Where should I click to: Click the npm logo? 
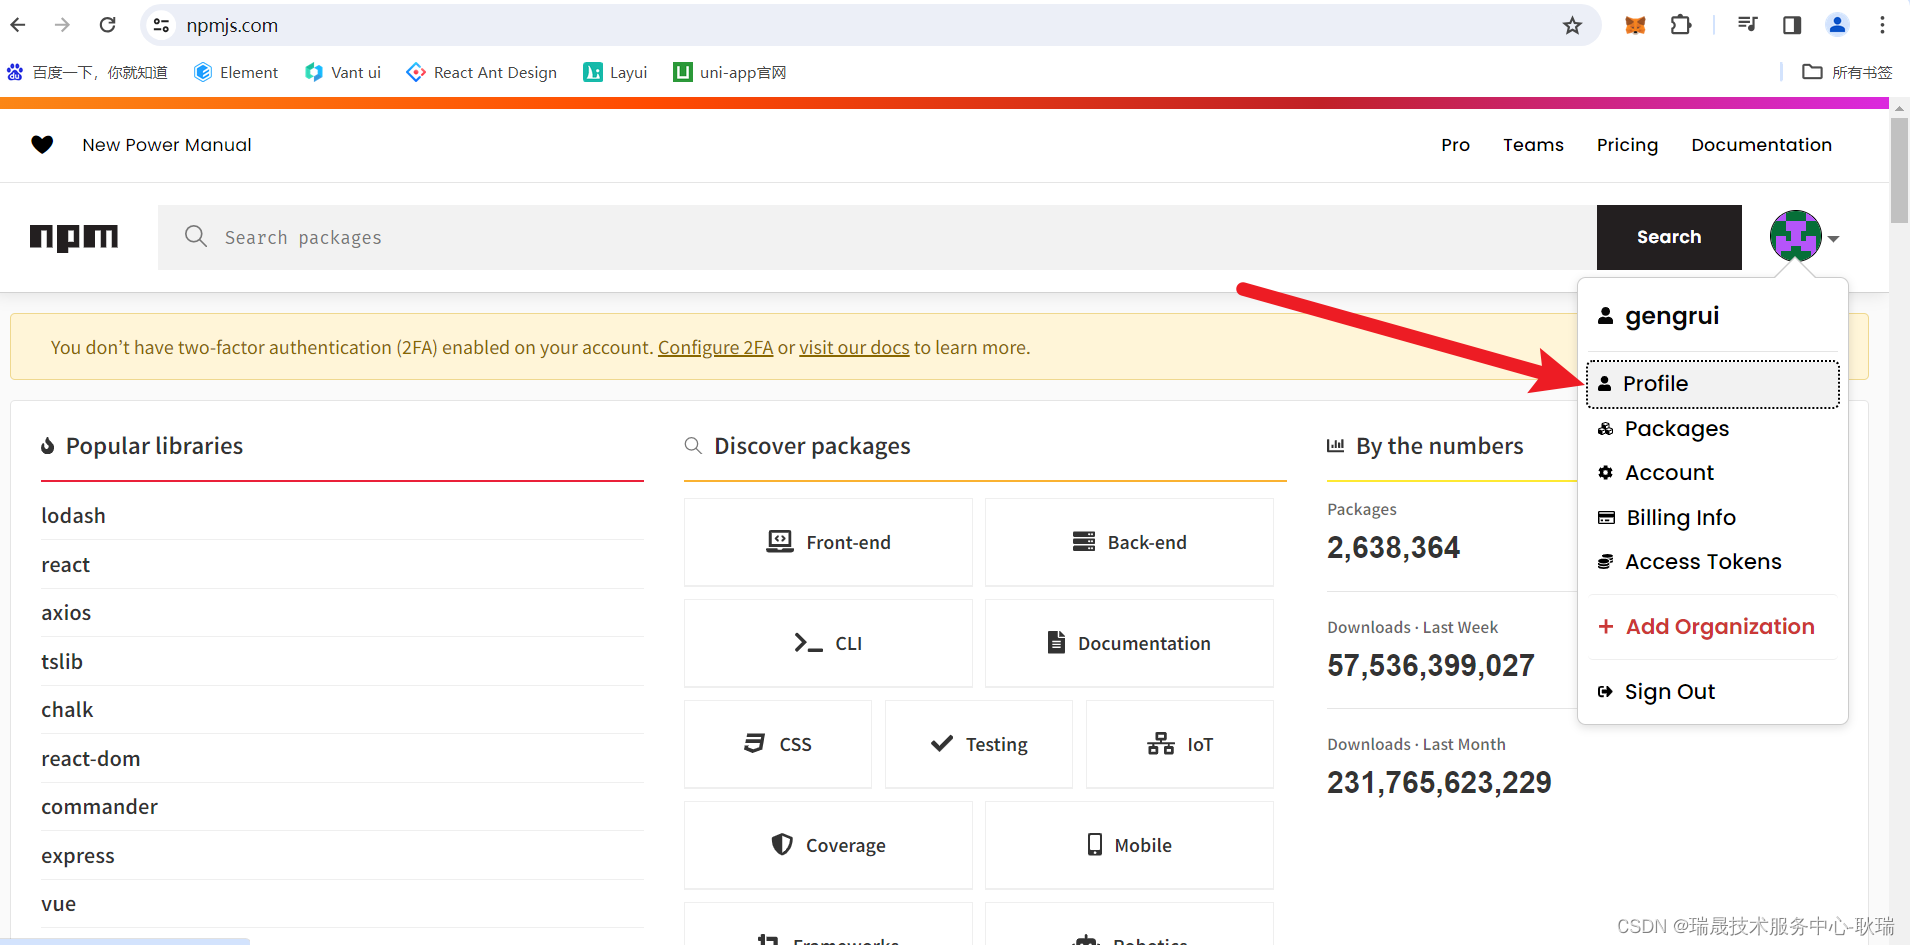point(74,237)
